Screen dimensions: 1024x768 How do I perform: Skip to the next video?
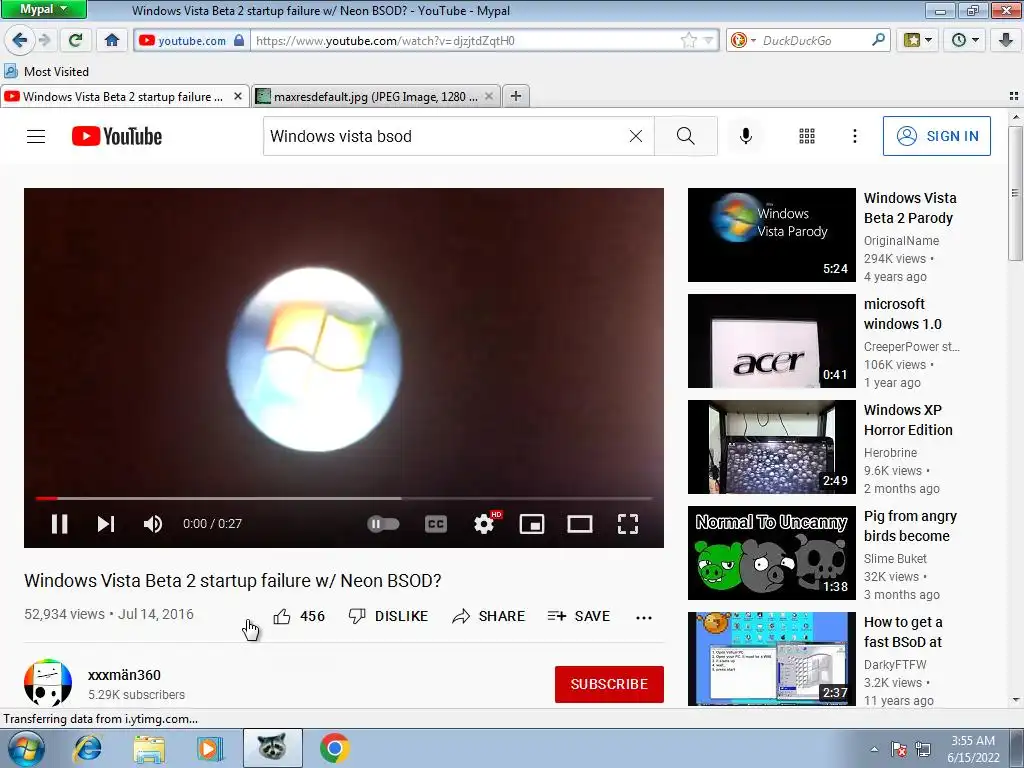tap(106, 524)
